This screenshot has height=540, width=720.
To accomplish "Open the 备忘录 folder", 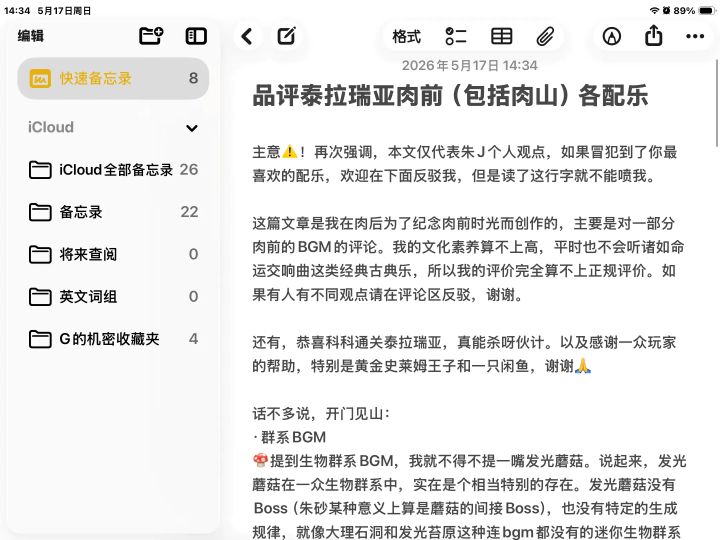I will pos(113,212).
